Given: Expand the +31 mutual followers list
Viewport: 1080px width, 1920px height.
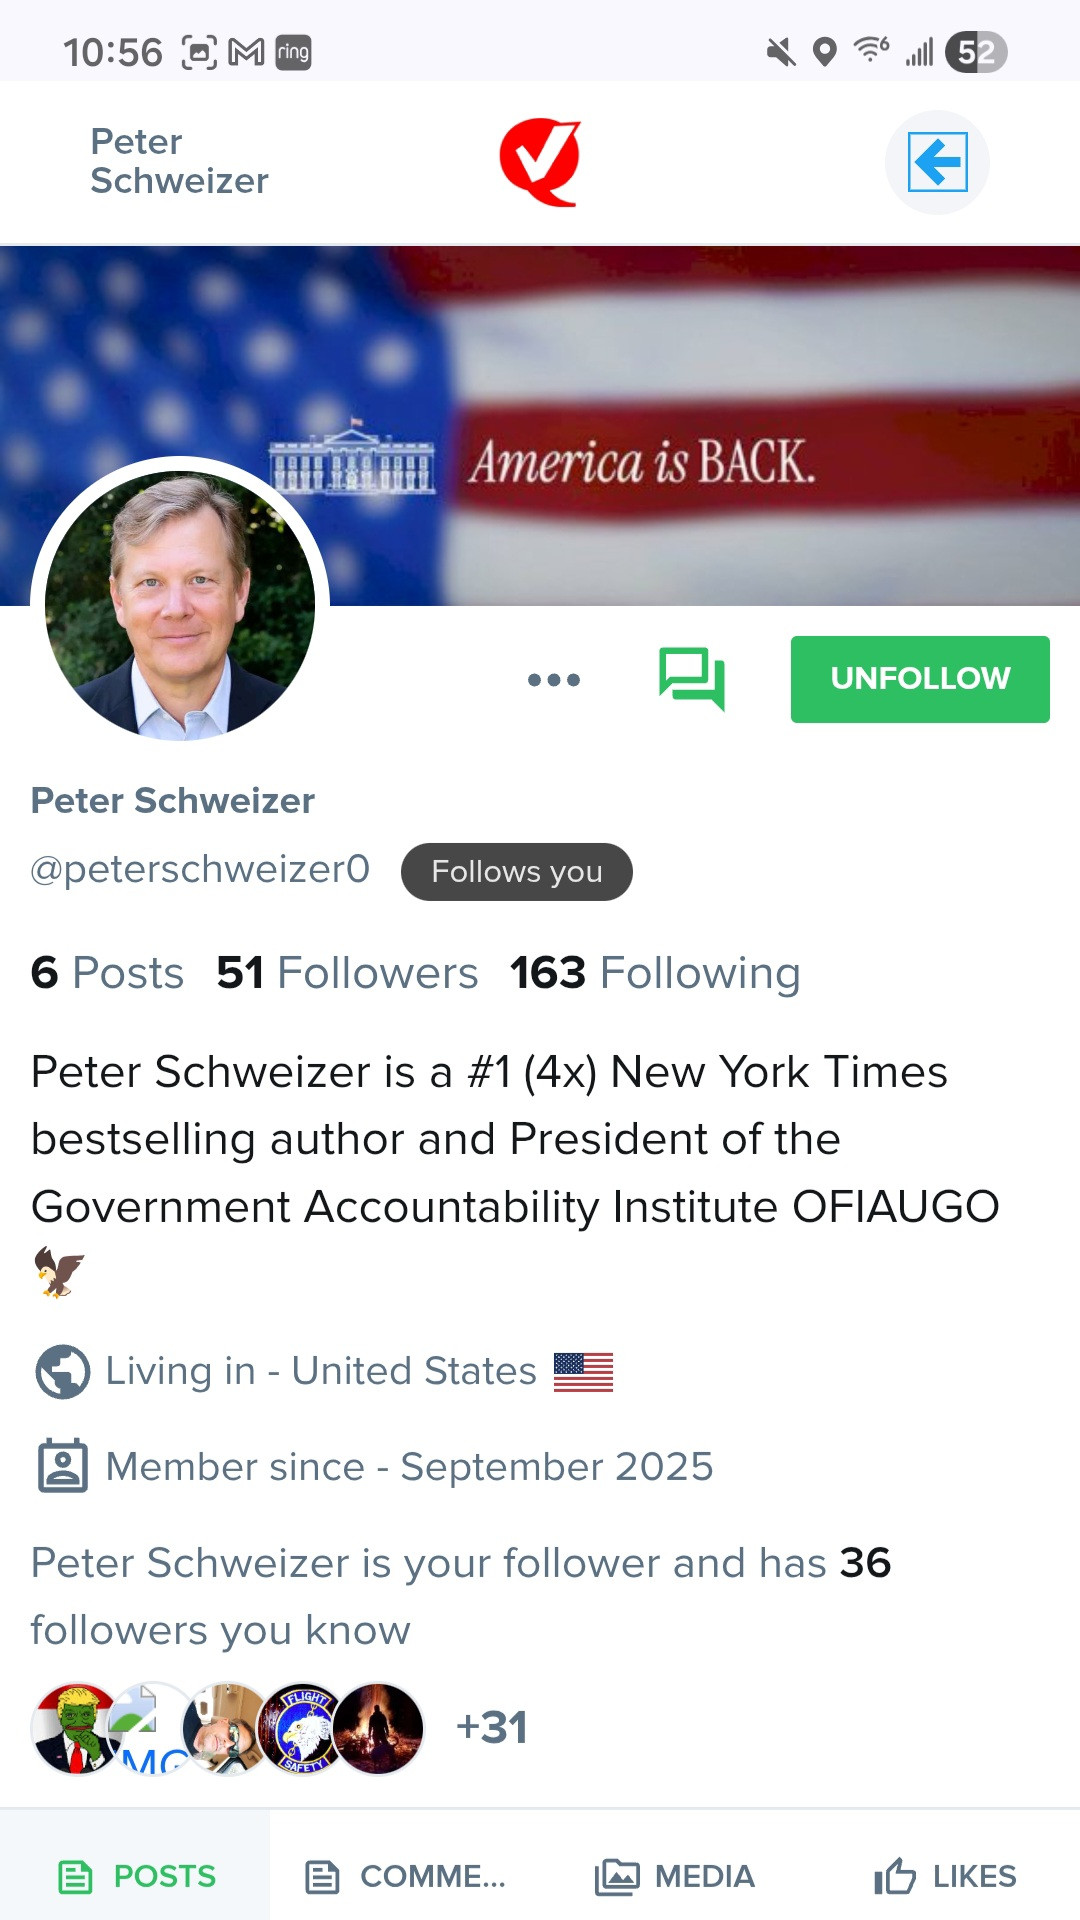Looking at the screenshot, I should click(491, 1727).
